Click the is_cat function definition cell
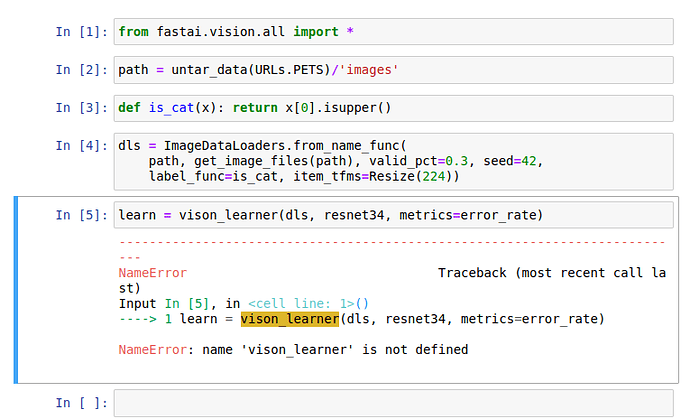The width and height of the screenshot is (690, 418). 393,108
